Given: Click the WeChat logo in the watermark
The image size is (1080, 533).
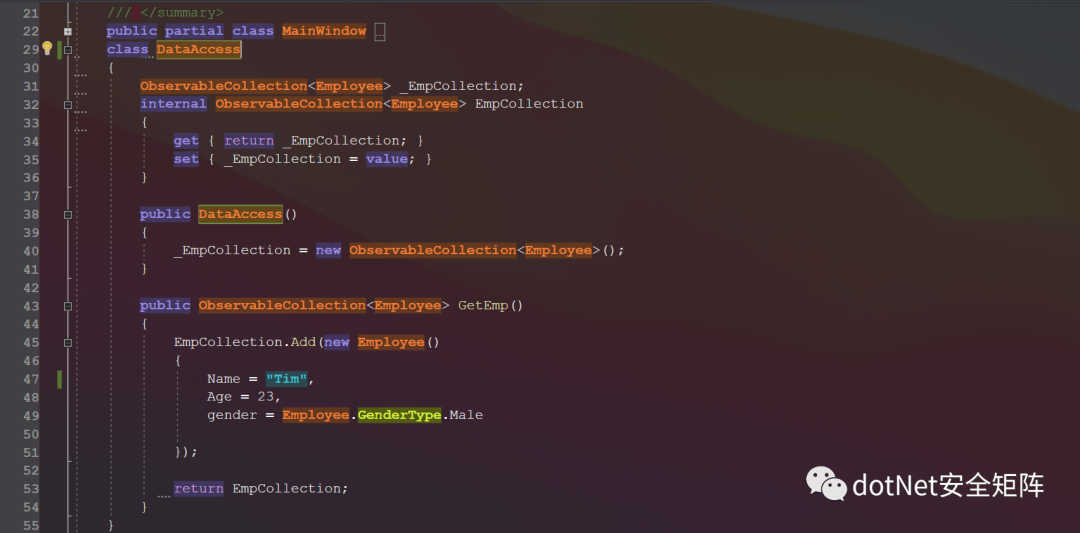Looking at the screenshot, I should 827,484.
